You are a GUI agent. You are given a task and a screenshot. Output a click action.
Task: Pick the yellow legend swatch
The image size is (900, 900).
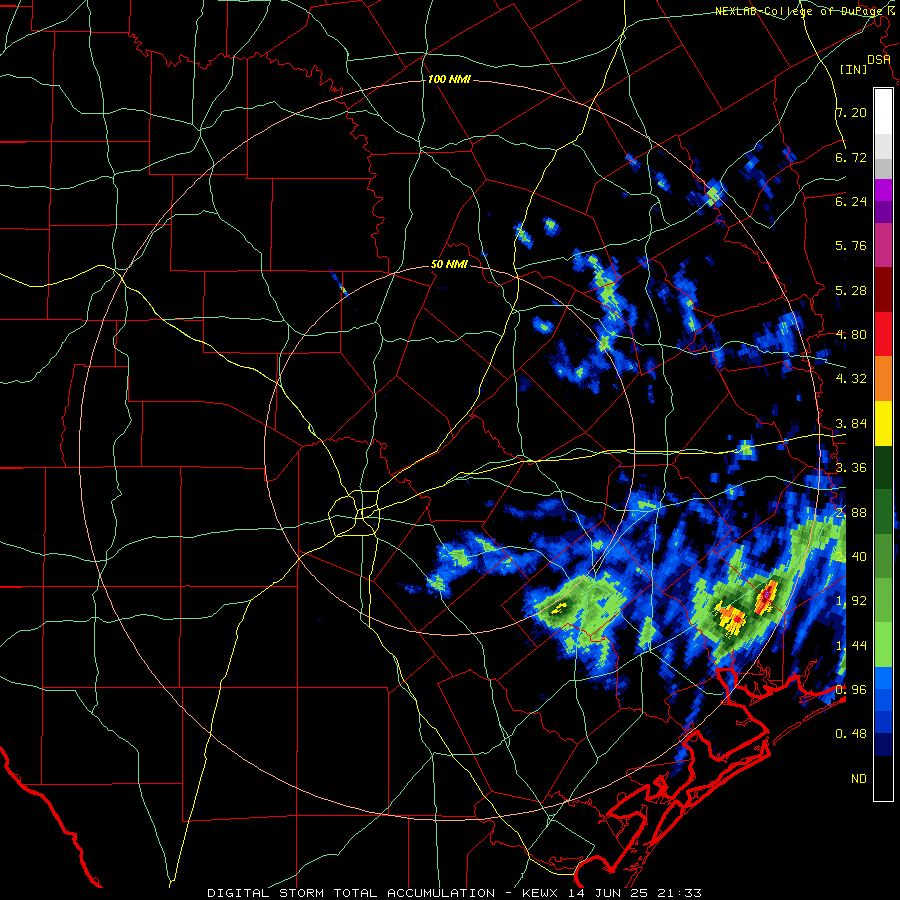click(883, 423)
